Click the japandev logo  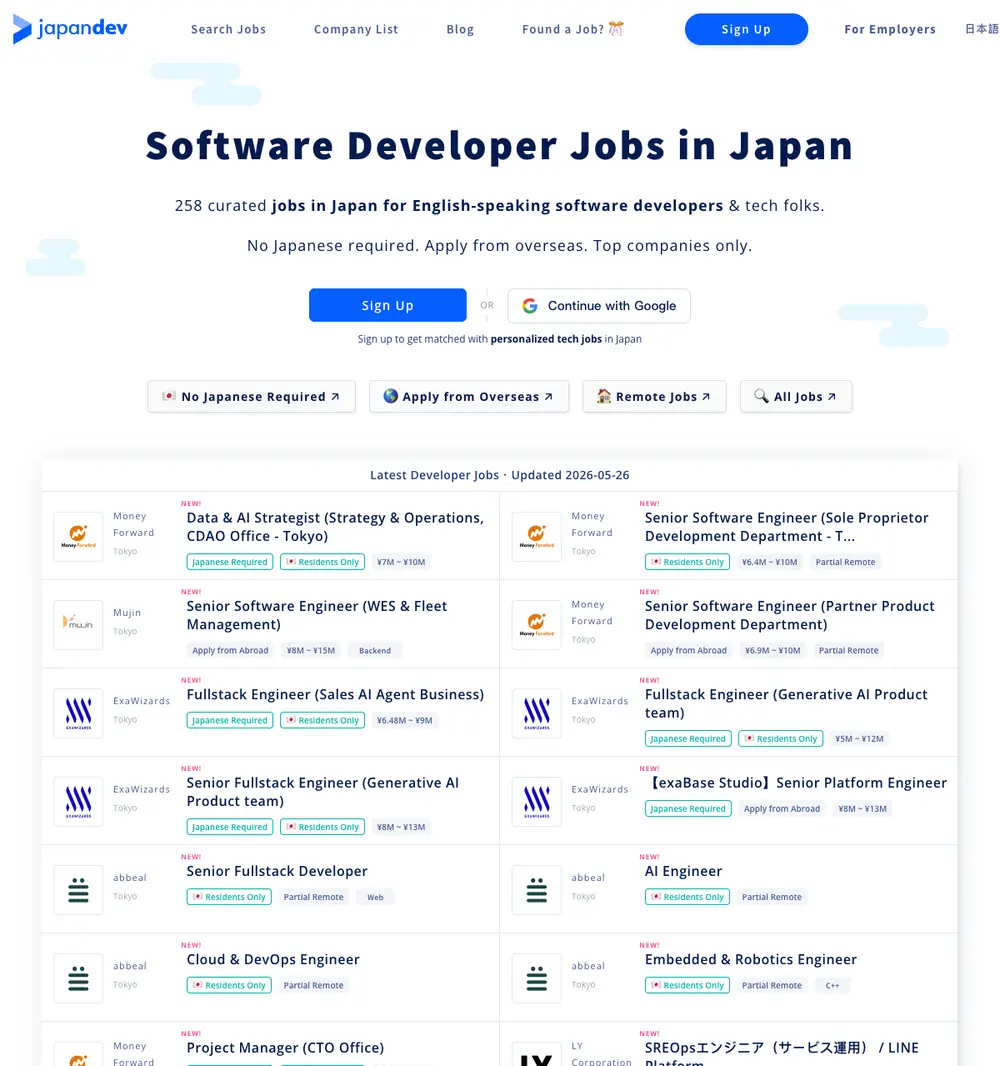pos(70,29)
